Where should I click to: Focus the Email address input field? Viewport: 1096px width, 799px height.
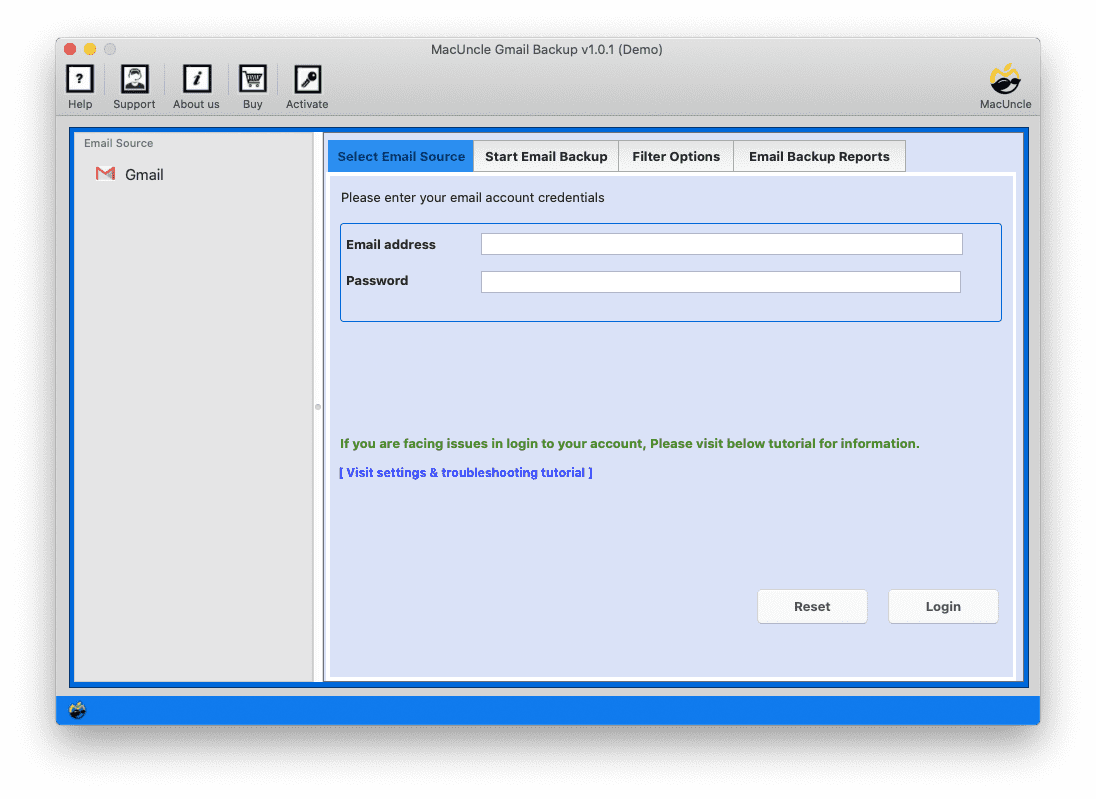tap(721, 245)
